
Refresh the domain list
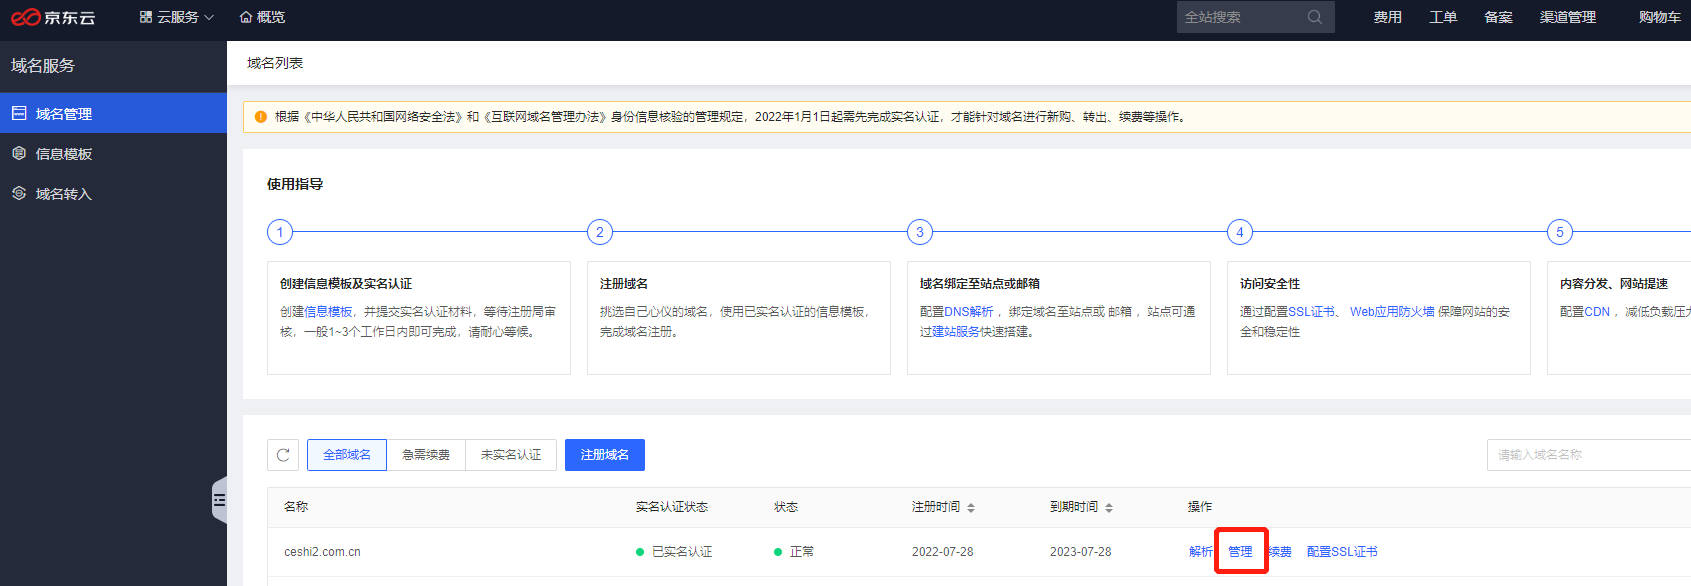point(283,455)
